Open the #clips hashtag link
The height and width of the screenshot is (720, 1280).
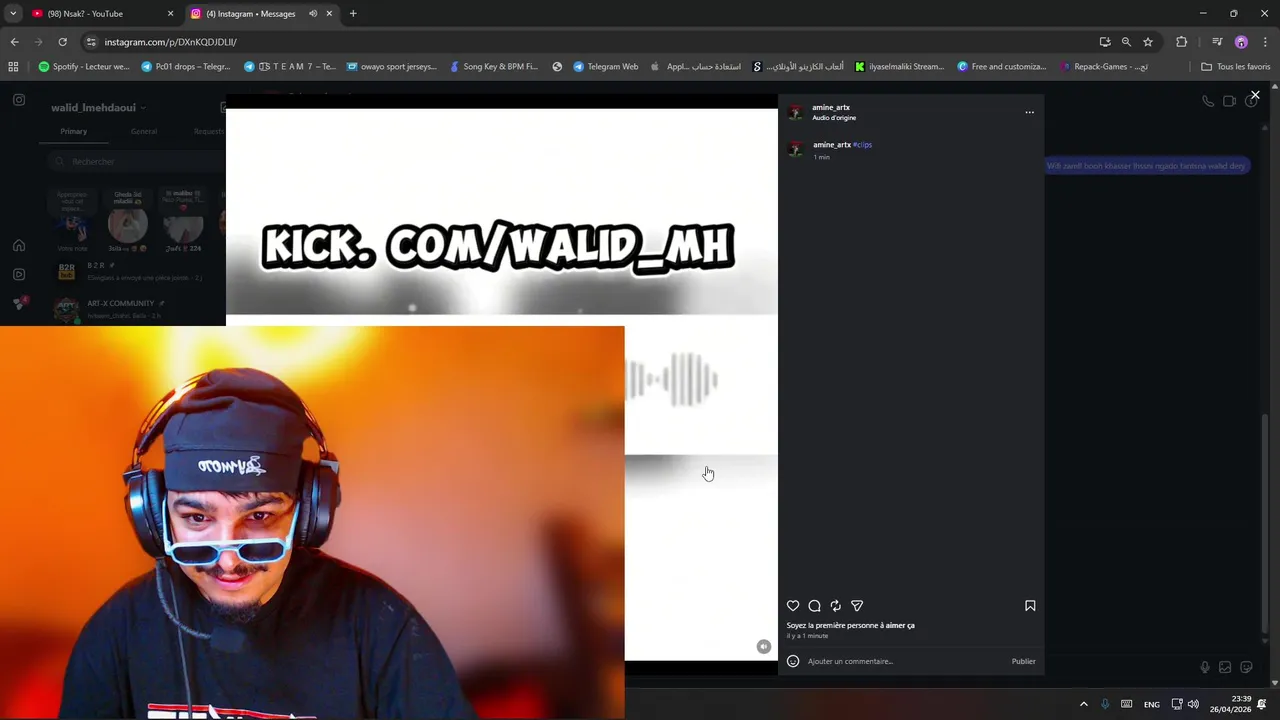(863, 145)
